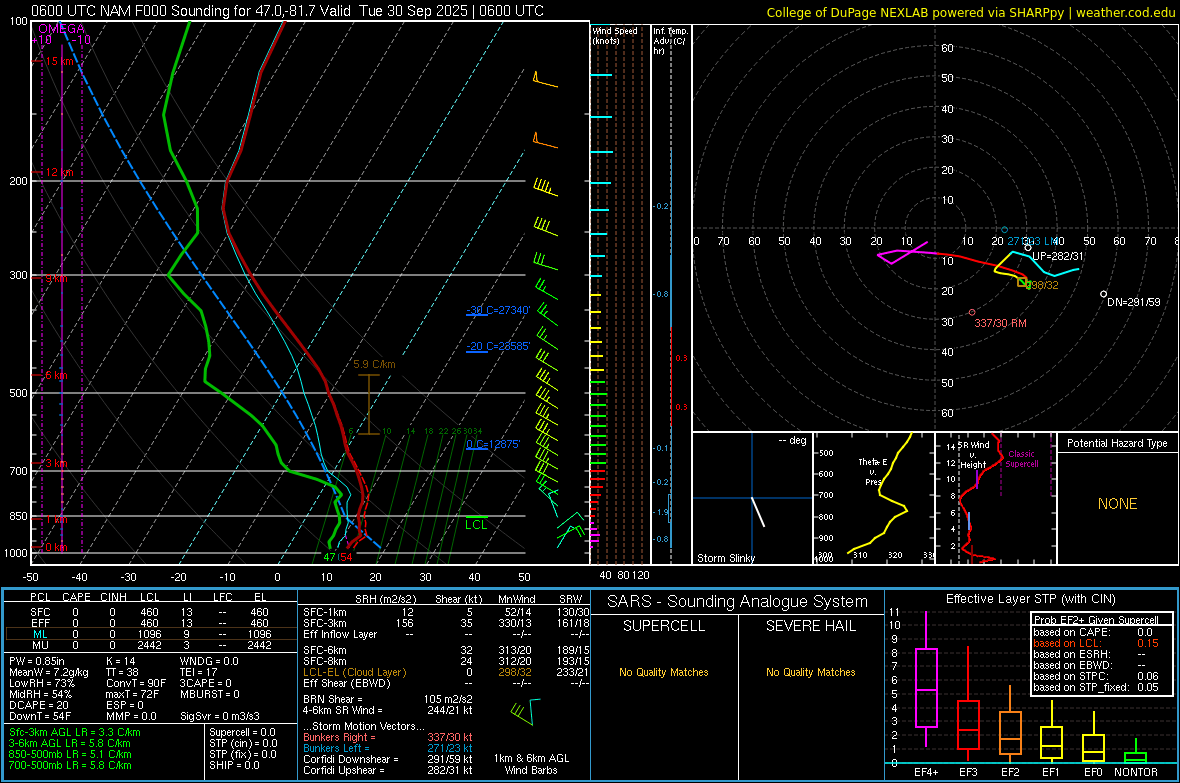Click the 'Wind Speed (knots)' panel header

point(614,35)
